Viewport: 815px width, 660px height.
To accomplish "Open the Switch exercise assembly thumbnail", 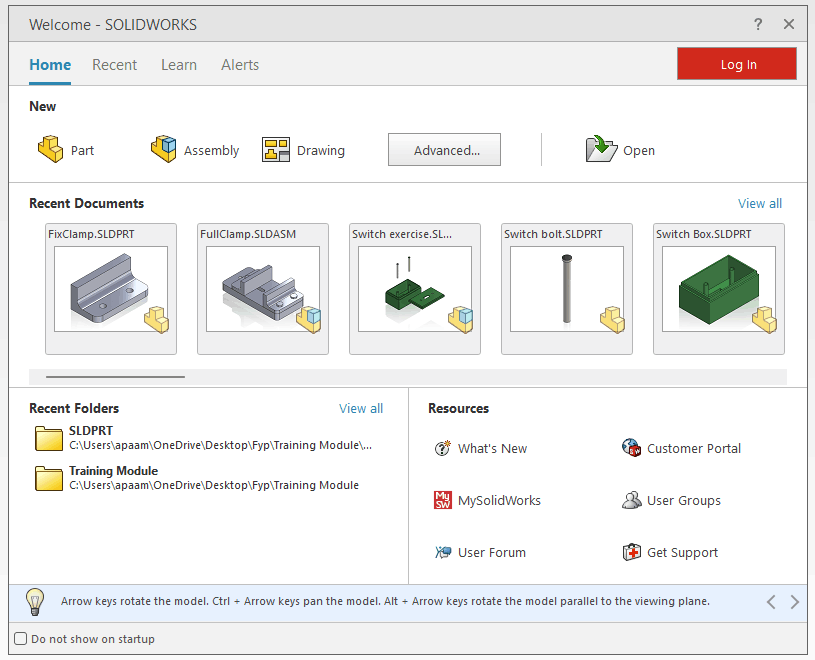I will tap(415, 289).
